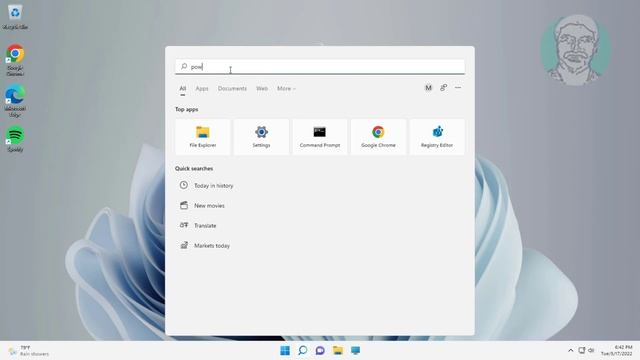Open the three-dot options menu
Viewport: 640px width, 360px height.
(458, 88)
